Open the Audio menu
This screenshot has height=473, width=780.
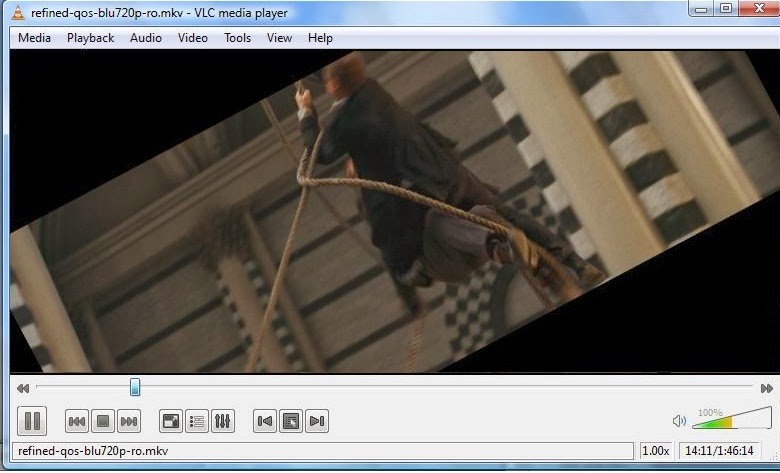pos(146,38)
